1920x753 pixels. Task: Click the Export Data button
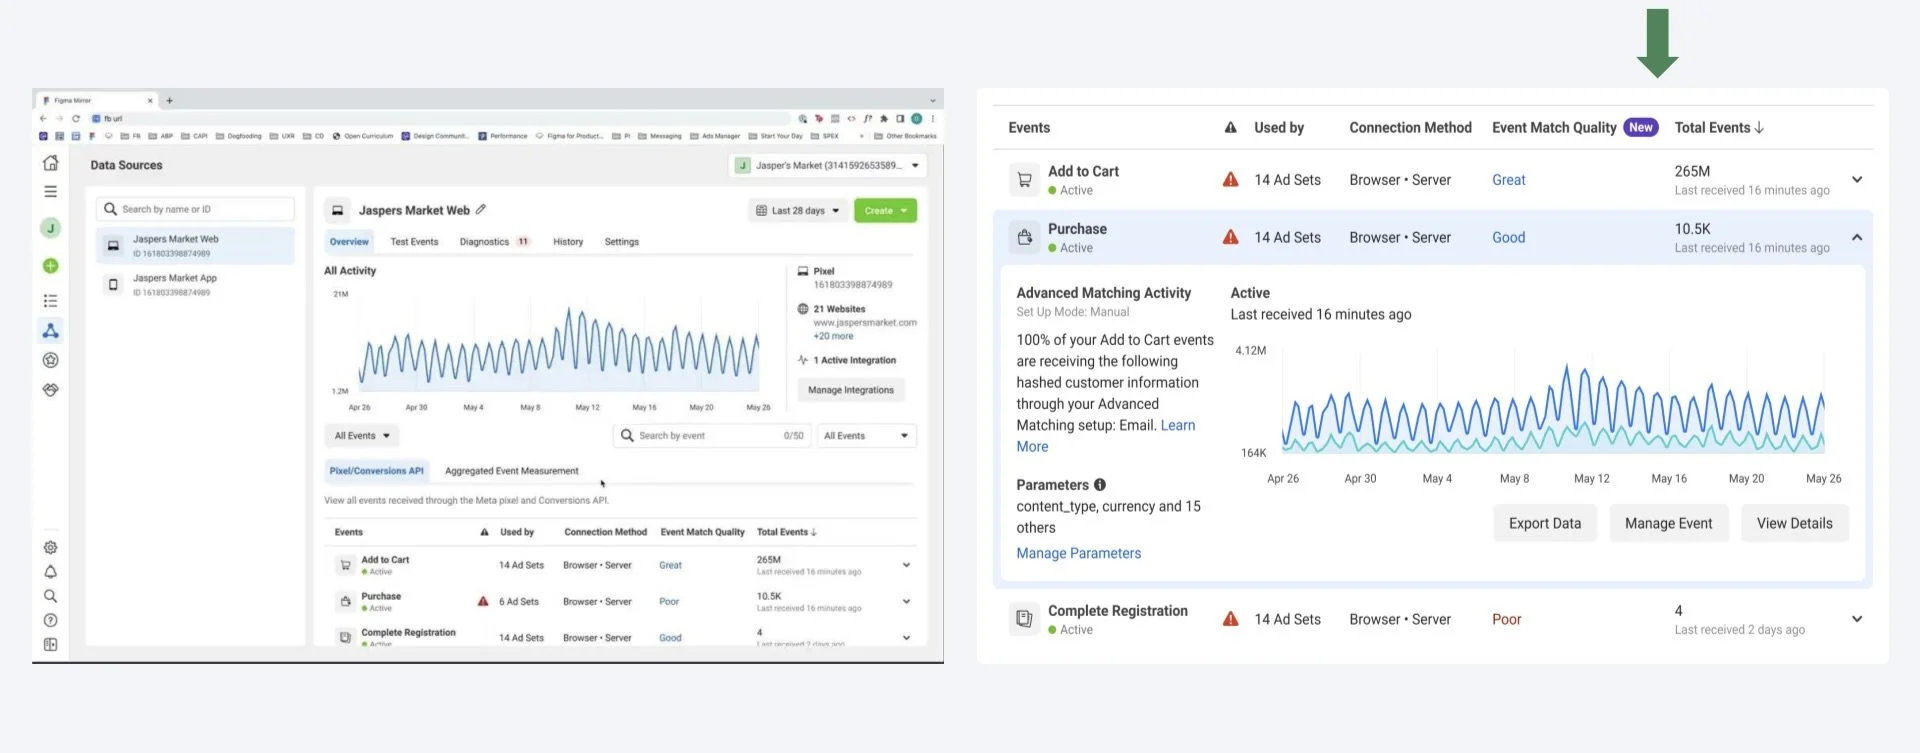coord(1545,523)
